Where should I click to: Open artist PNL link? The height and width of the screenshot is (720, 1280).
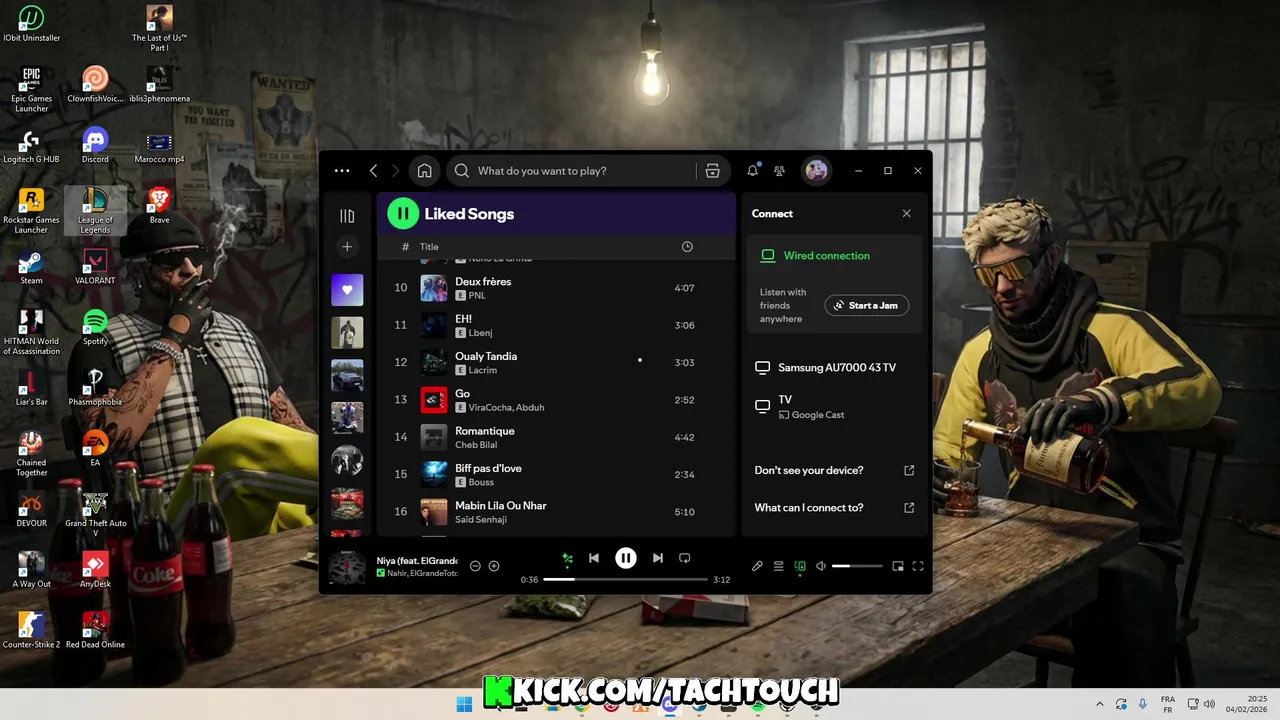(x=477, y=296)
